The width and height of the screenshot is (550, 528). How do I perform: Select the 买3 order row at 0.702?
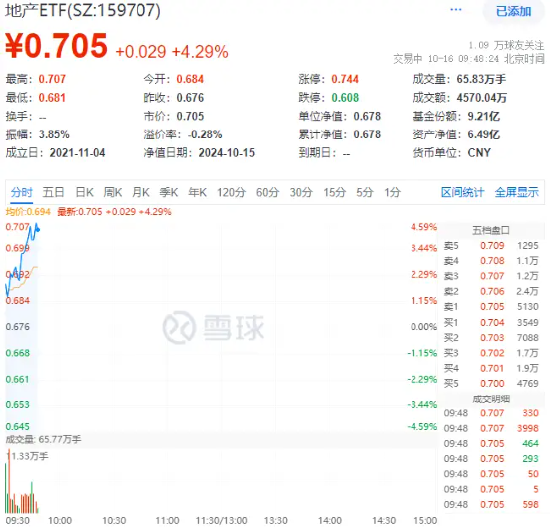pyautogui.click(x=491, y=353)
